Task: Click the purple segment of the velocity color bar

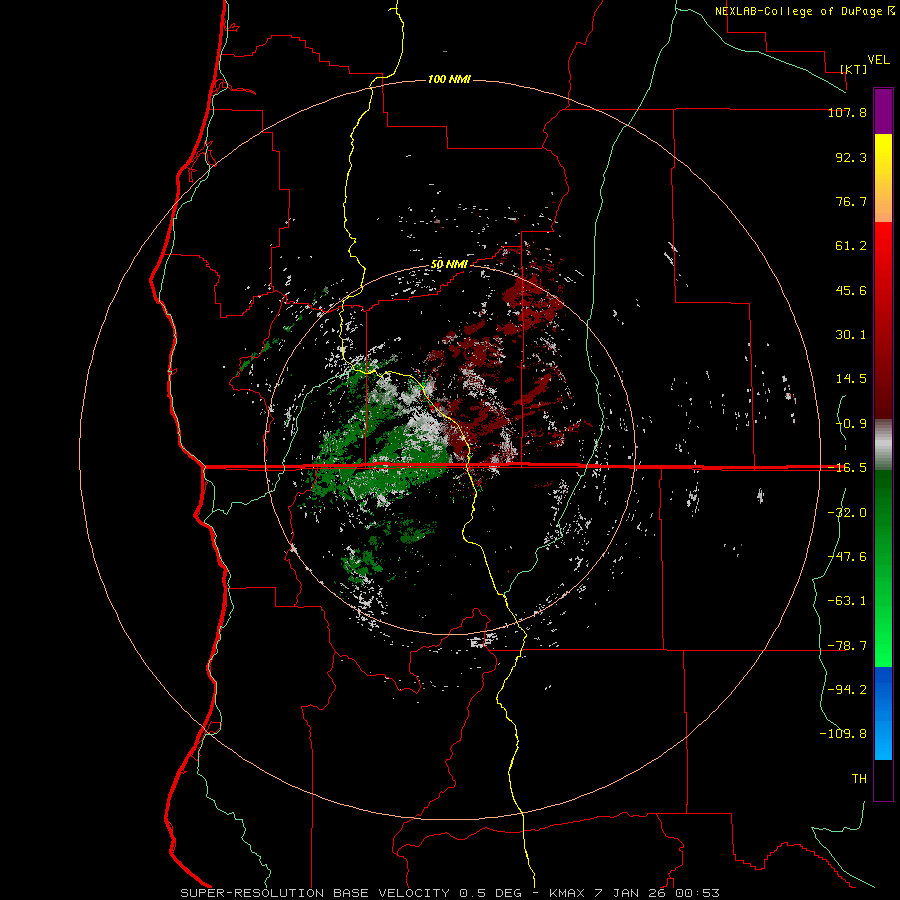Action: point(883,111)
